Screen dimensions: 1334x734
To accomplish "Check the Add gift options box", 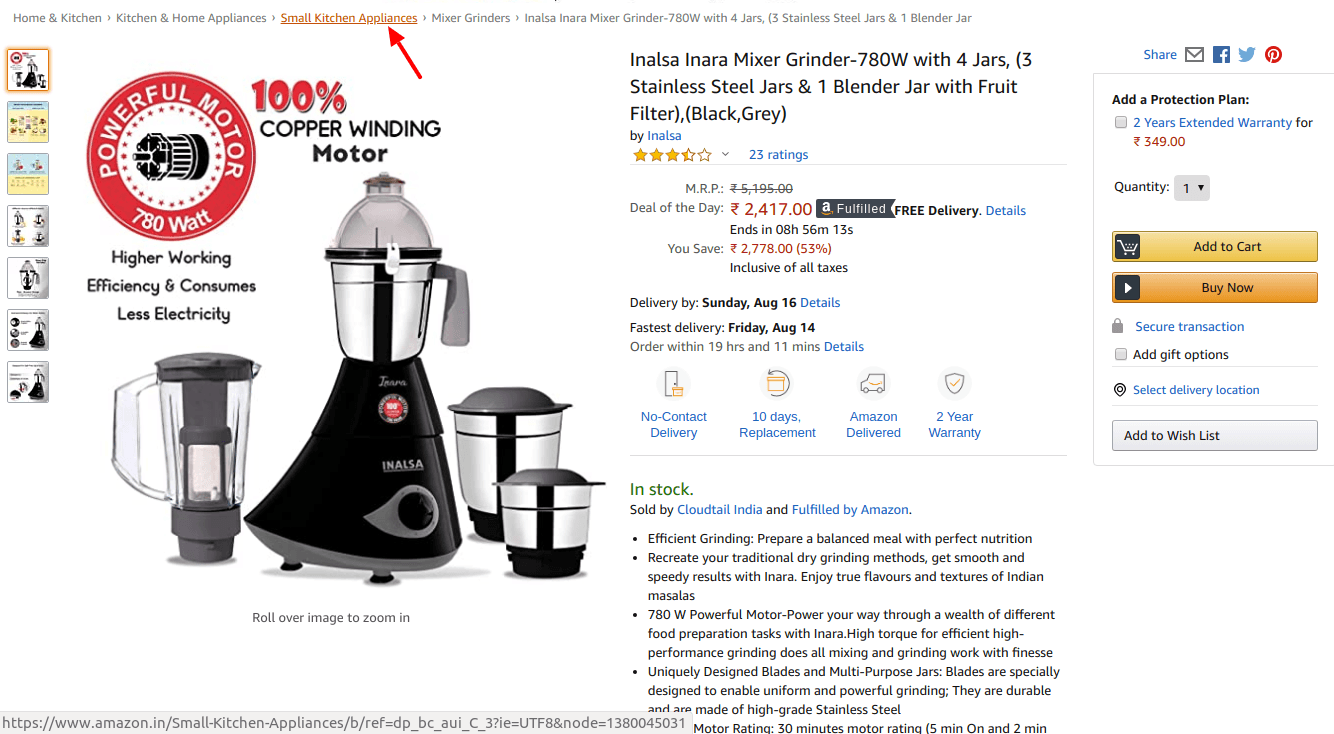I will pyautogui.click(x=1121, y=354).
